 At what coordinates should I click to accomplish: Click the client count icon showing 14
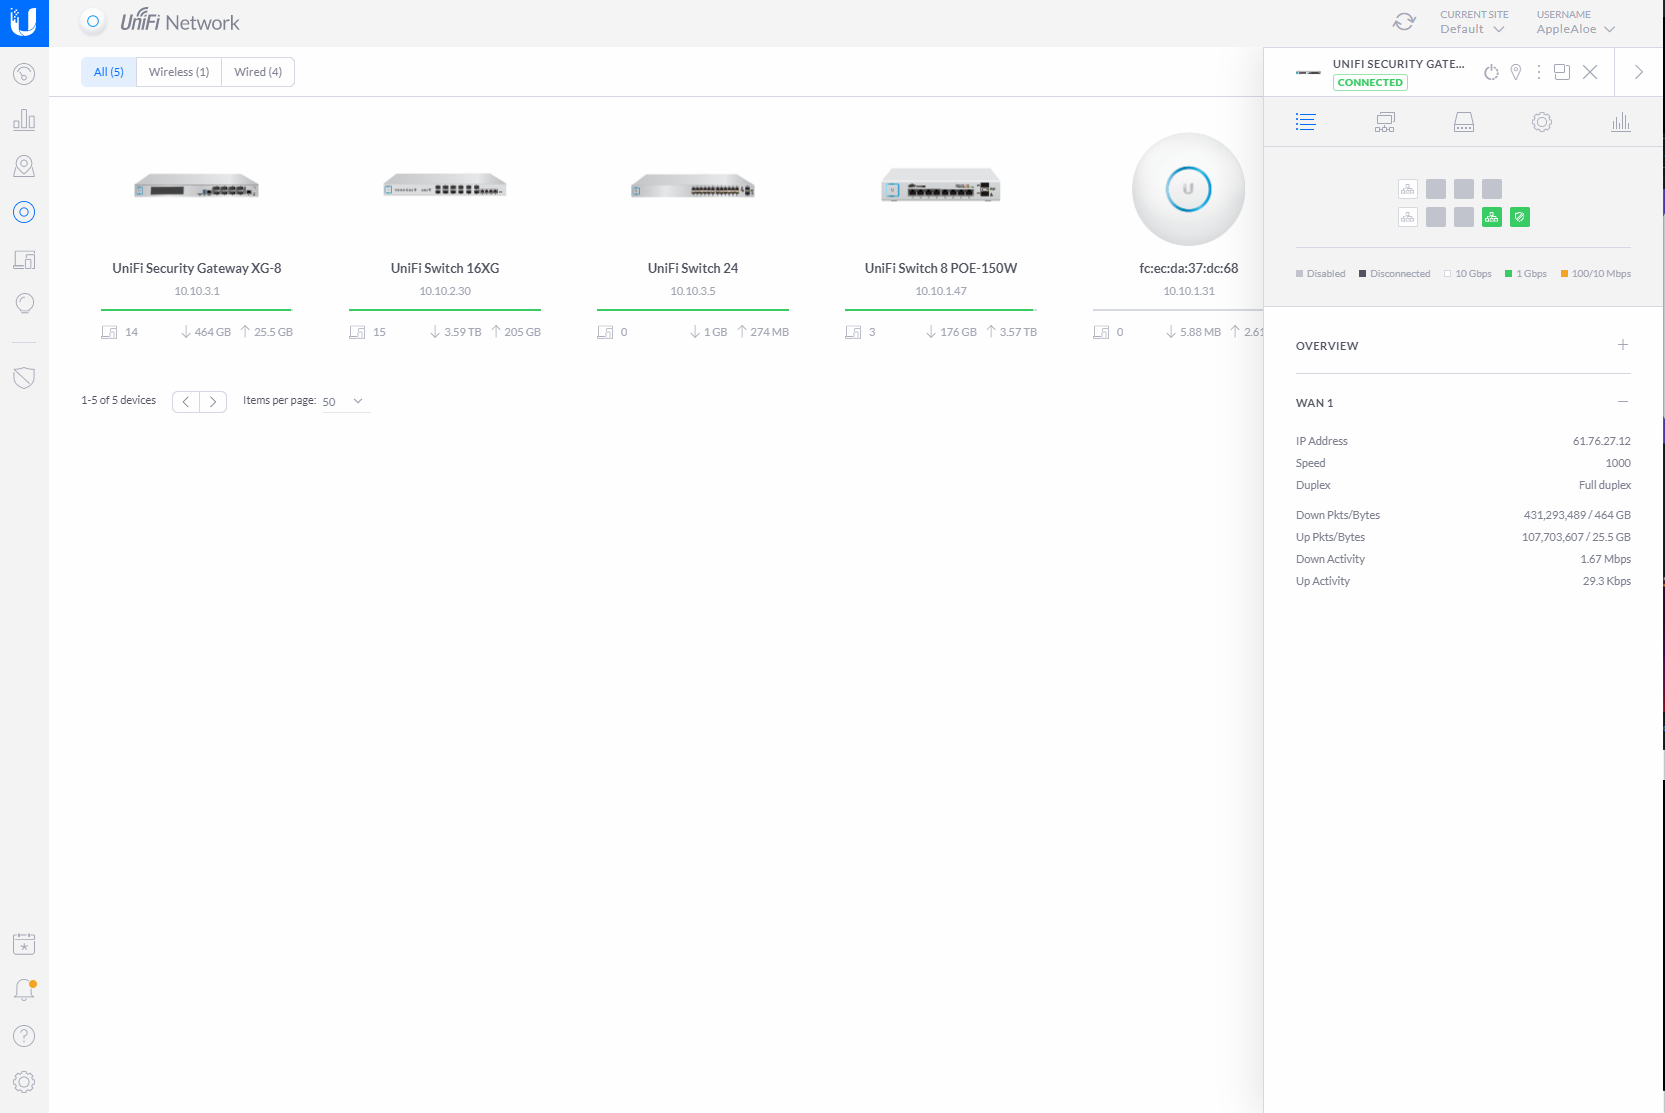click(109, 332)
